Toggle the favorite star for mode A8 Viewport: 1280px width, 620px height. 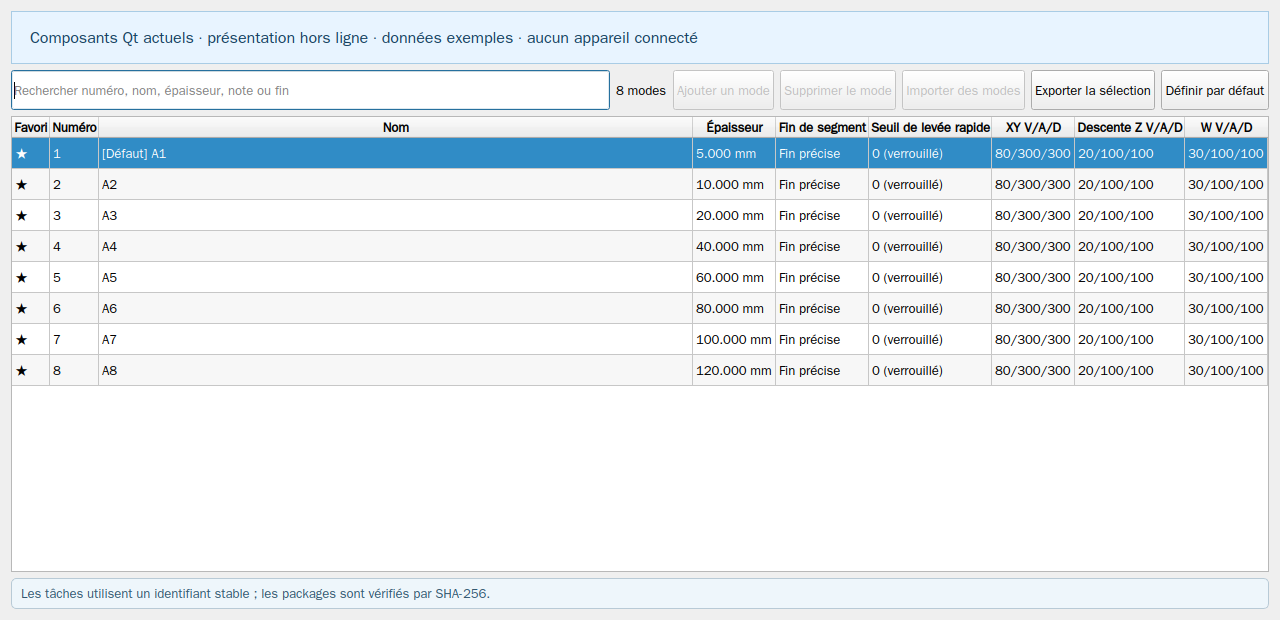click(x=22, y=371)
